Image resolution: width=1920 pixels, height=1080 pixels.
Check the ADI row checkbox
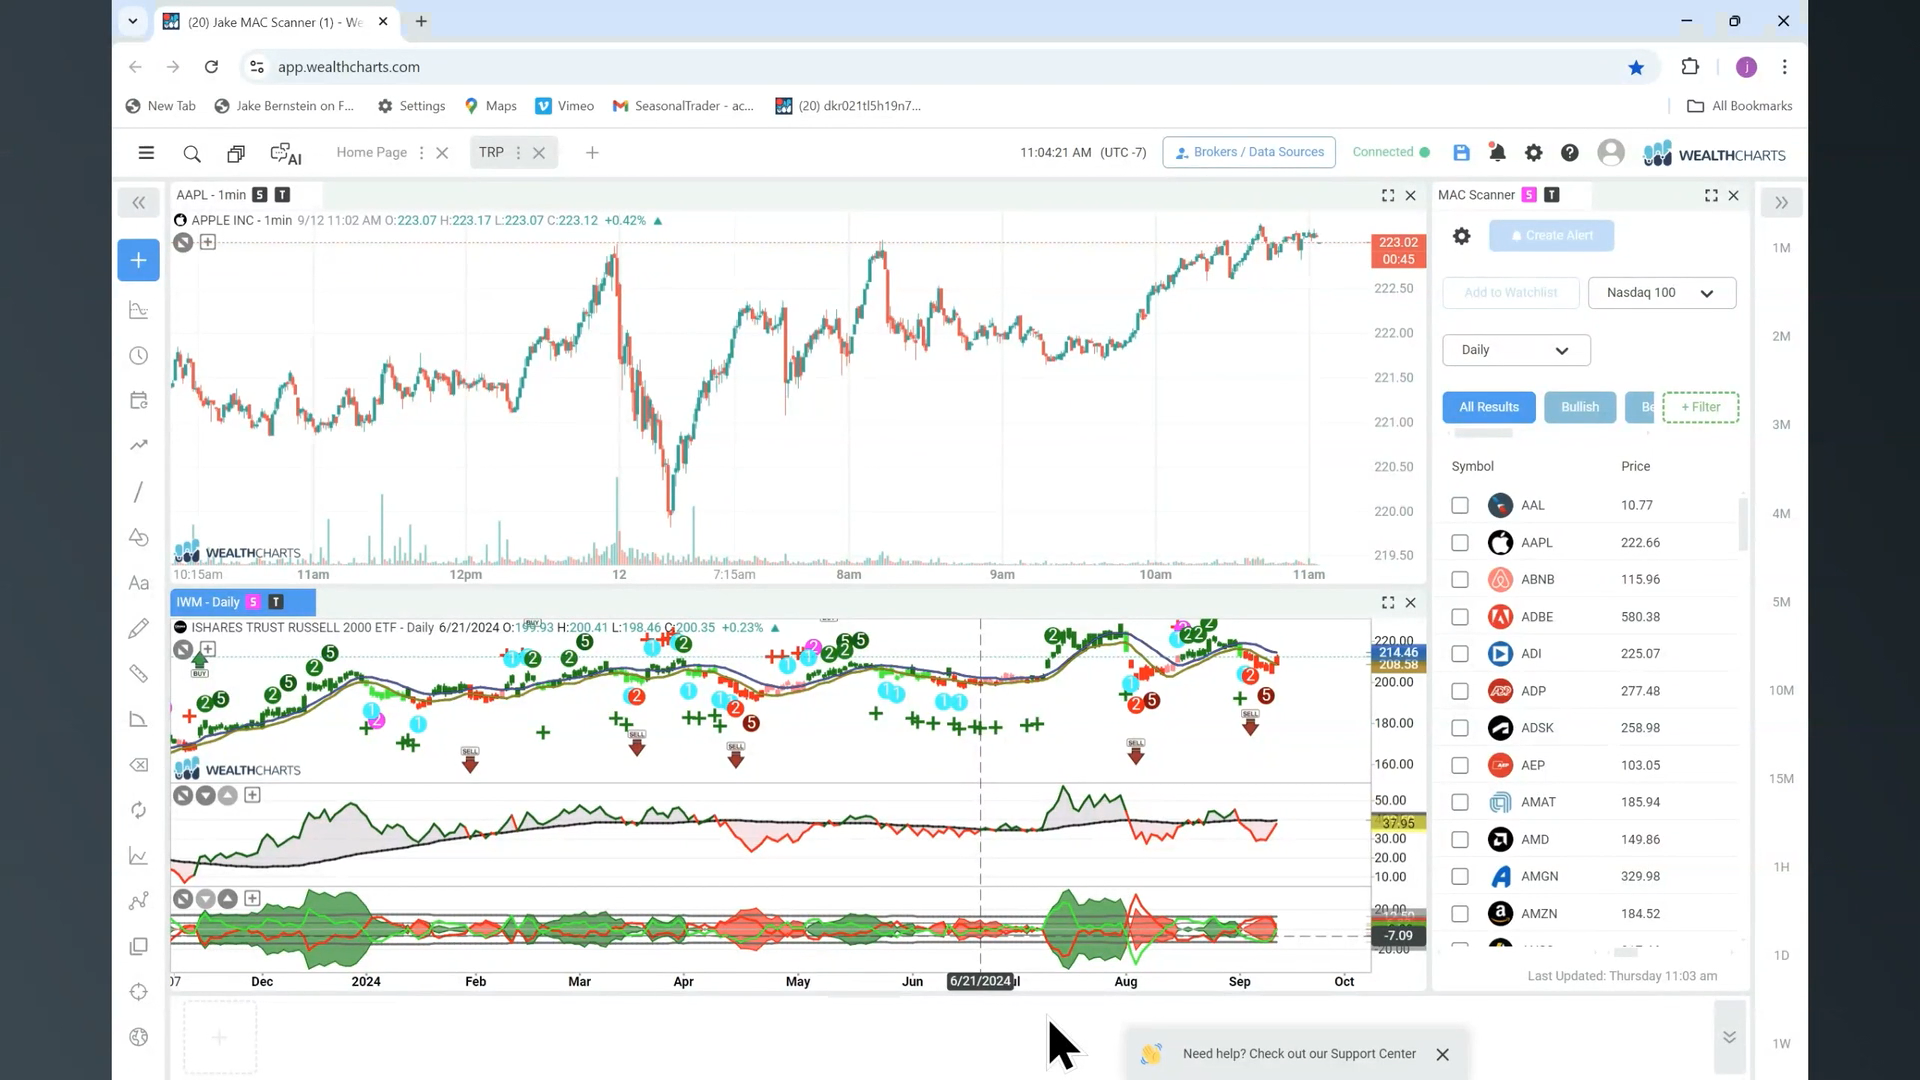pos(1460,654)
